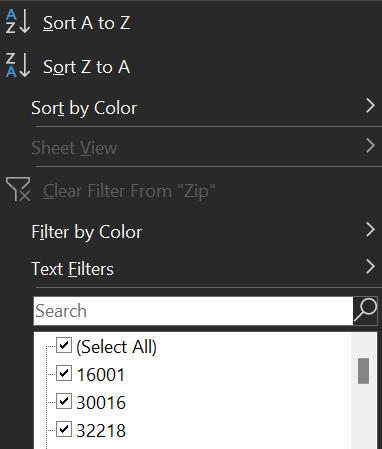Expand the Text Filters submenu arrow

pos(370,267)
